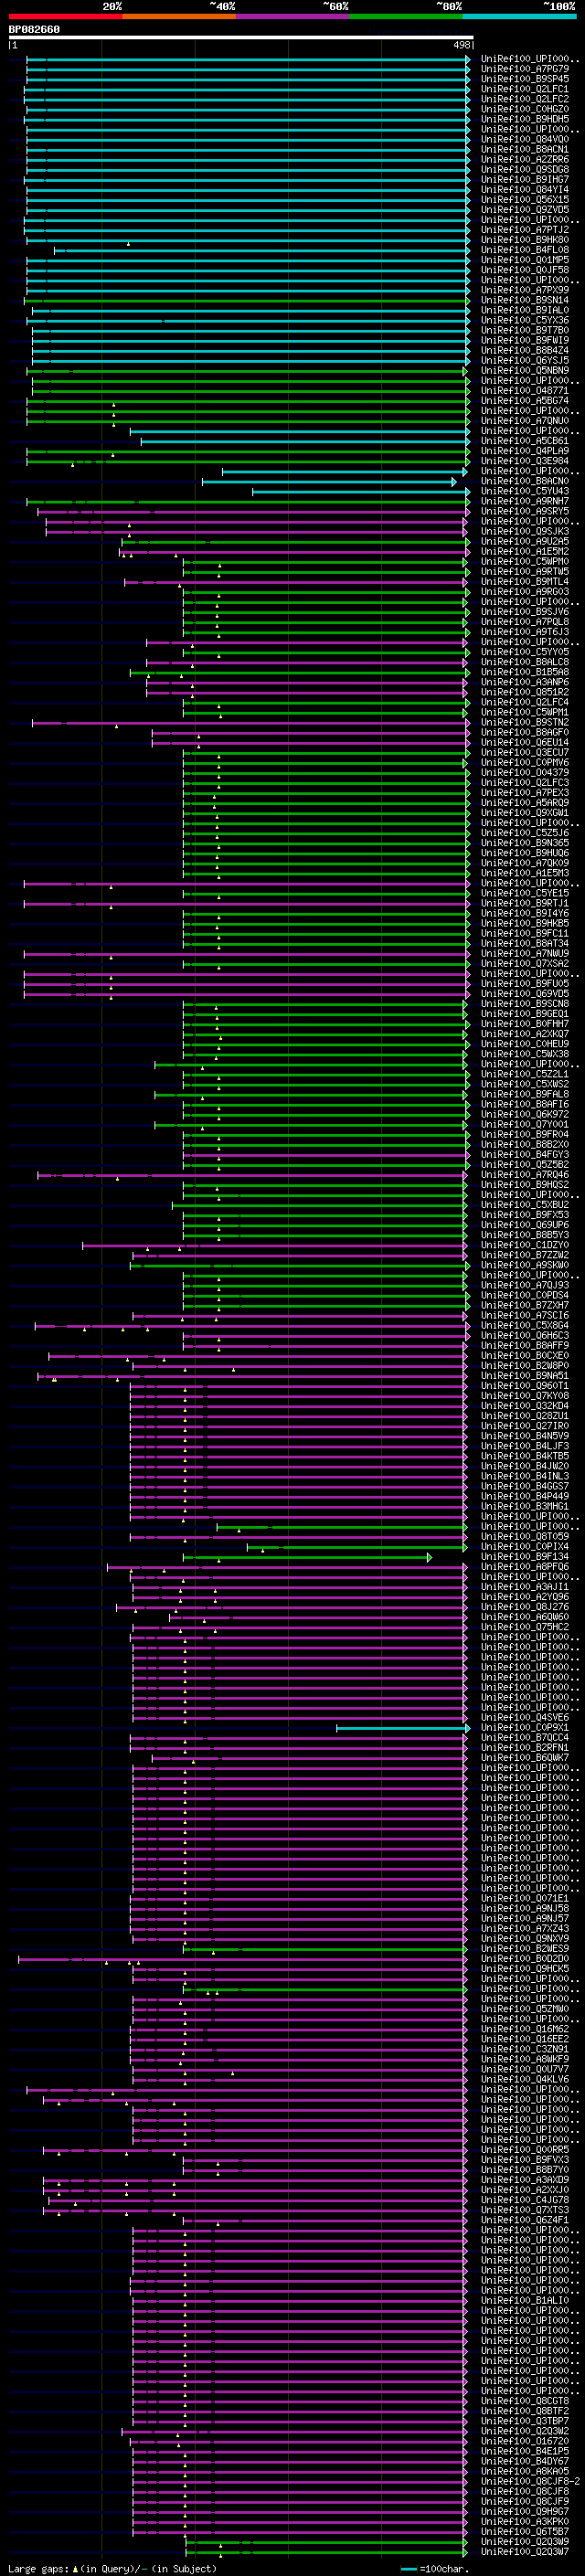Click label UniRef100_Q69VD5

tap(525, 993)
